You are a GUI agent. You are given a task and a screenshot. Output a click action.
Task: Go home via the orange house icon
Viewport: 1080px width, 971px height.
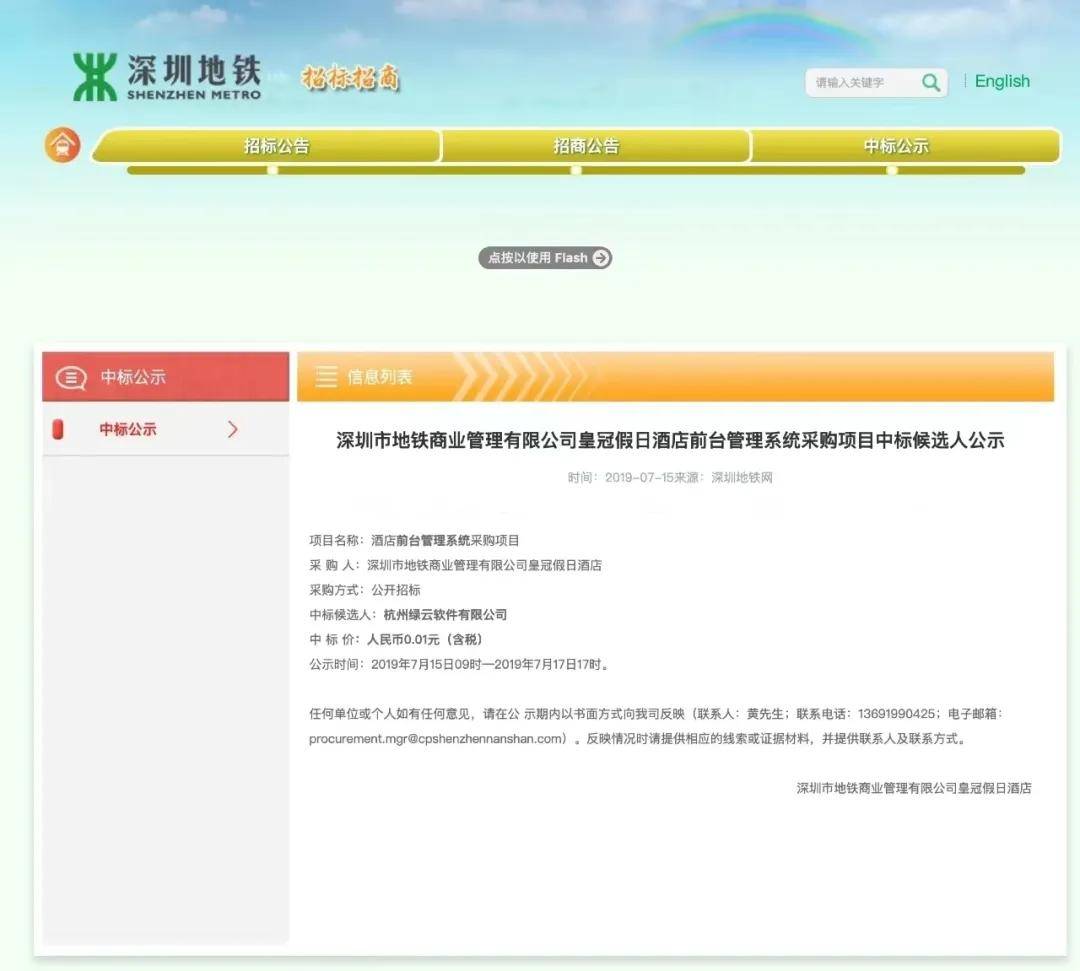[62, 145]
